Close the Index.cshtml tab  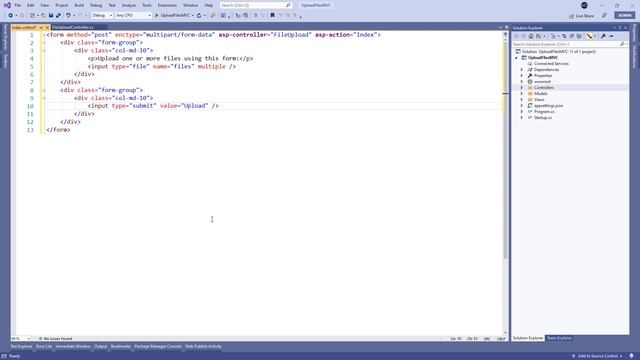[x=47, y=27]
